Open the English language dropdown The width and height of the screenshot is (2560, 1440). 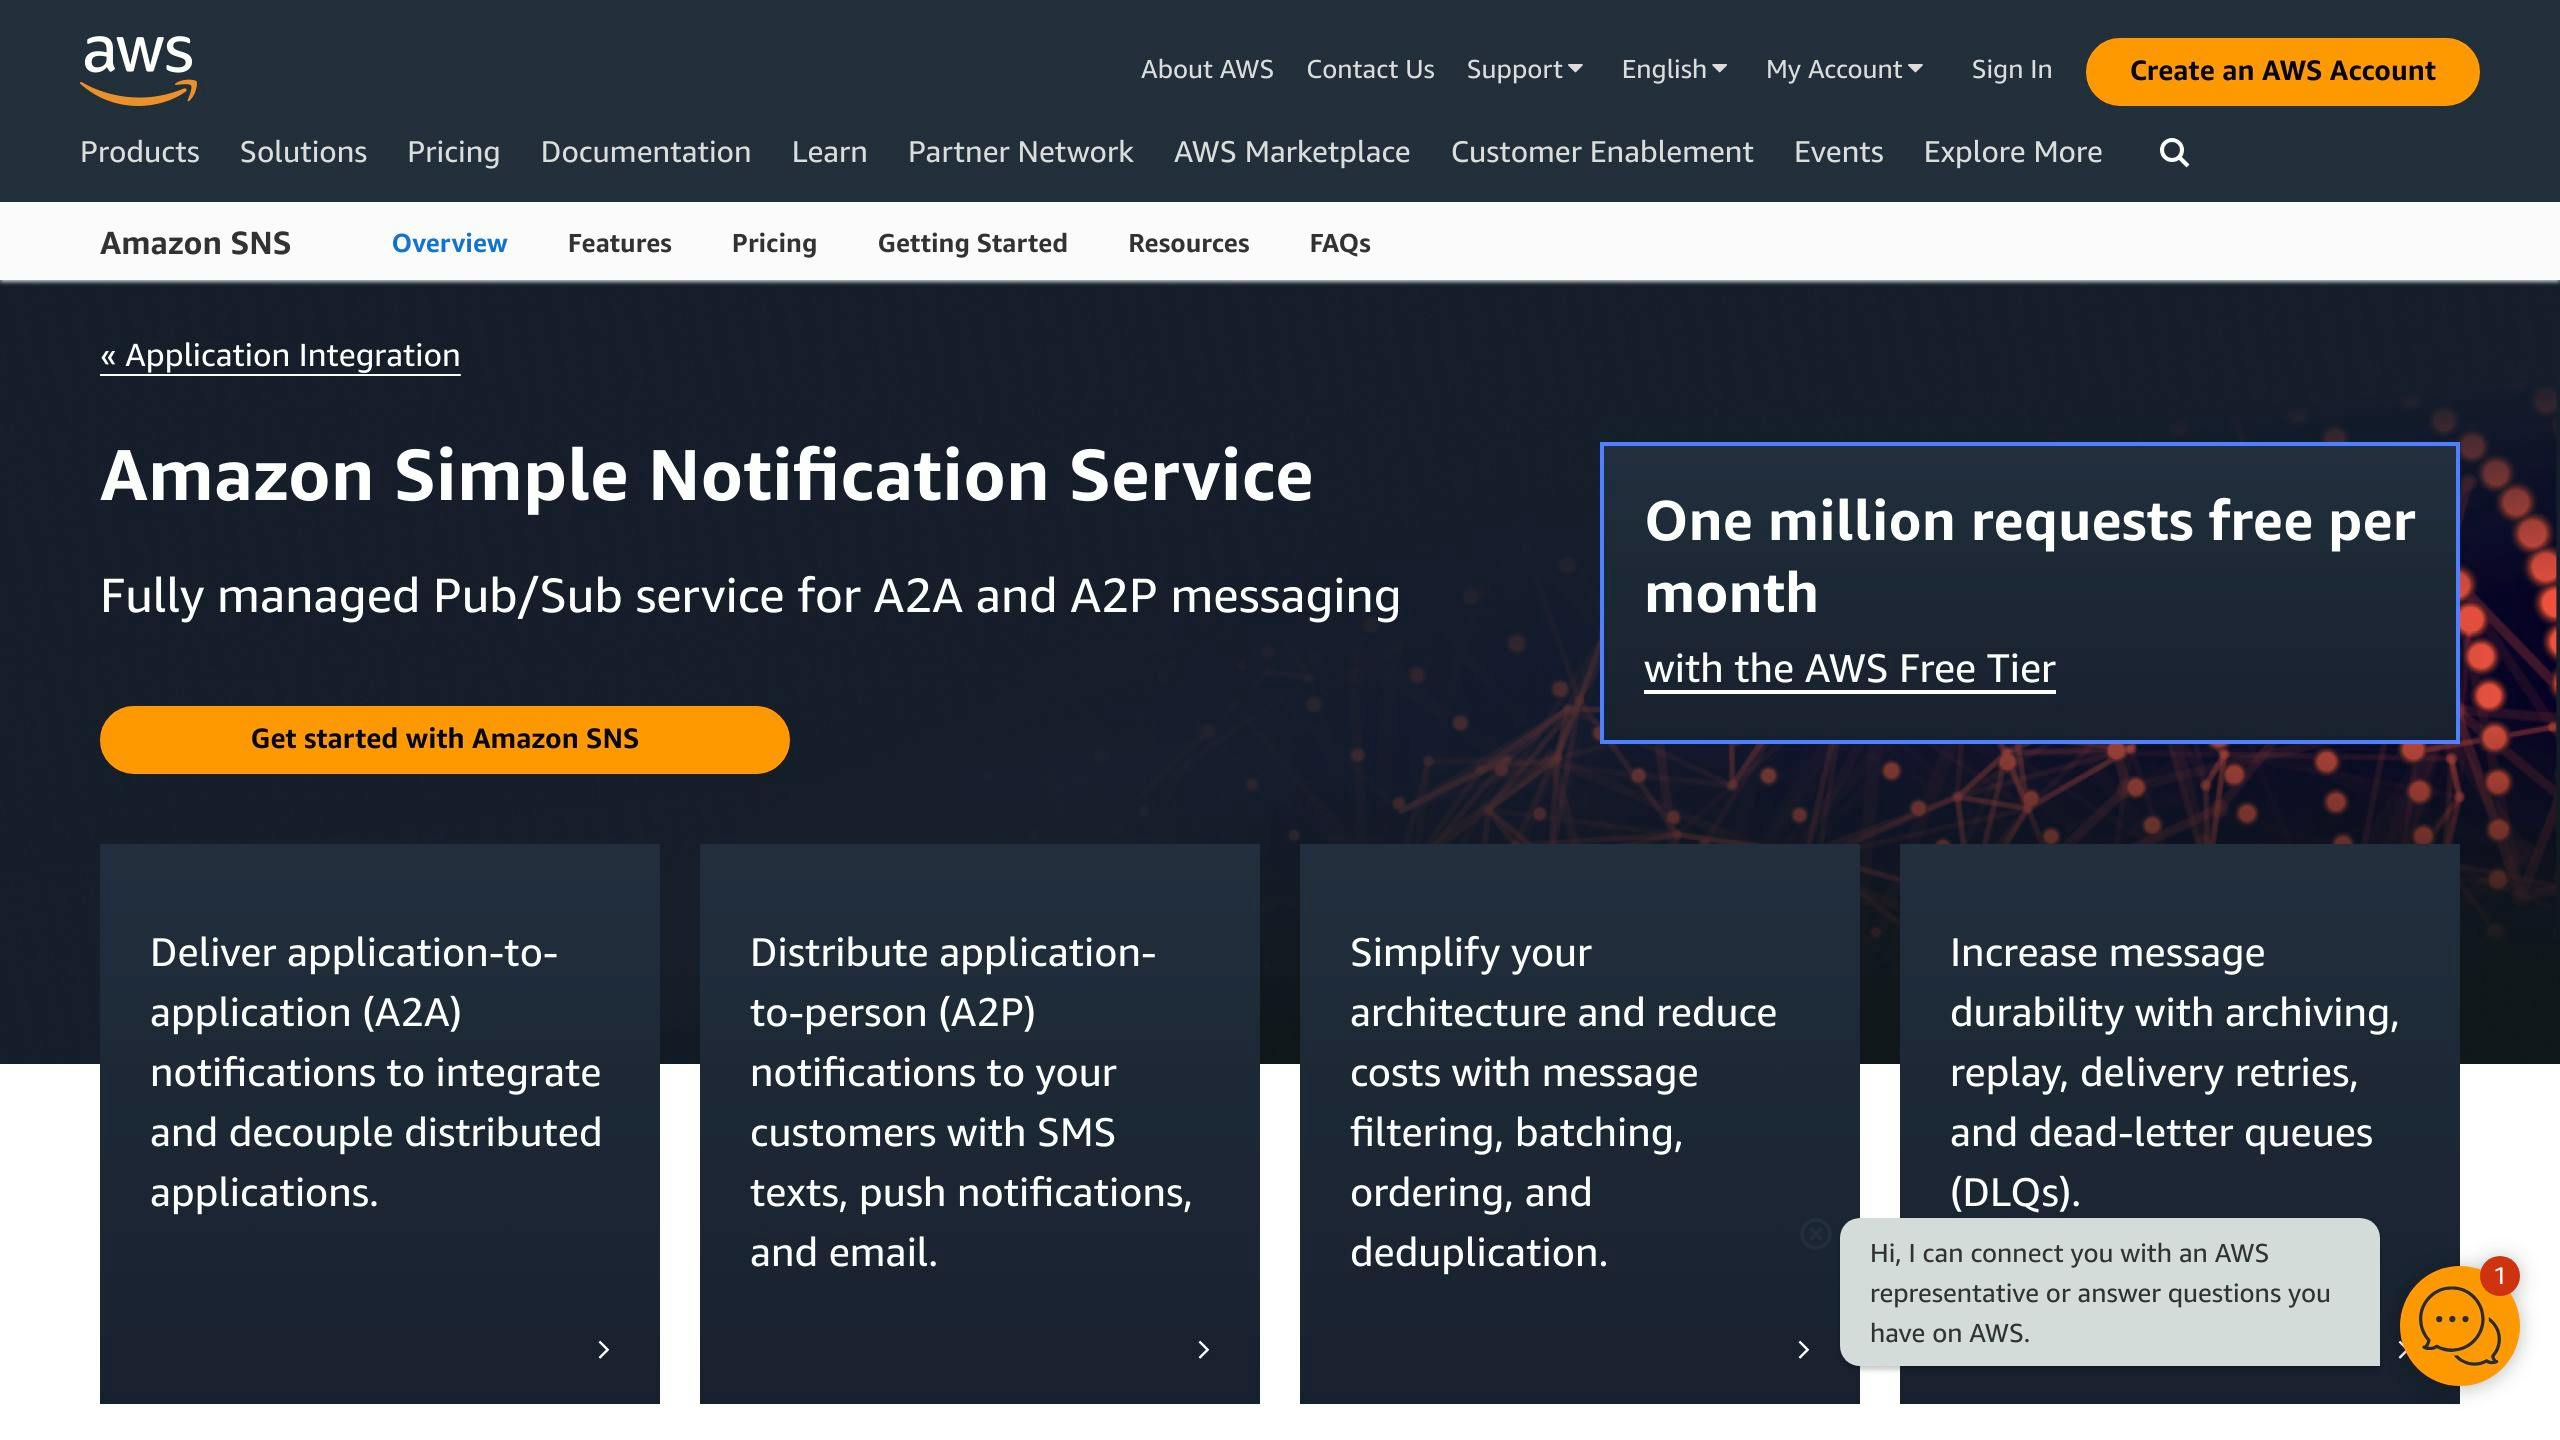pos(1674,69)
